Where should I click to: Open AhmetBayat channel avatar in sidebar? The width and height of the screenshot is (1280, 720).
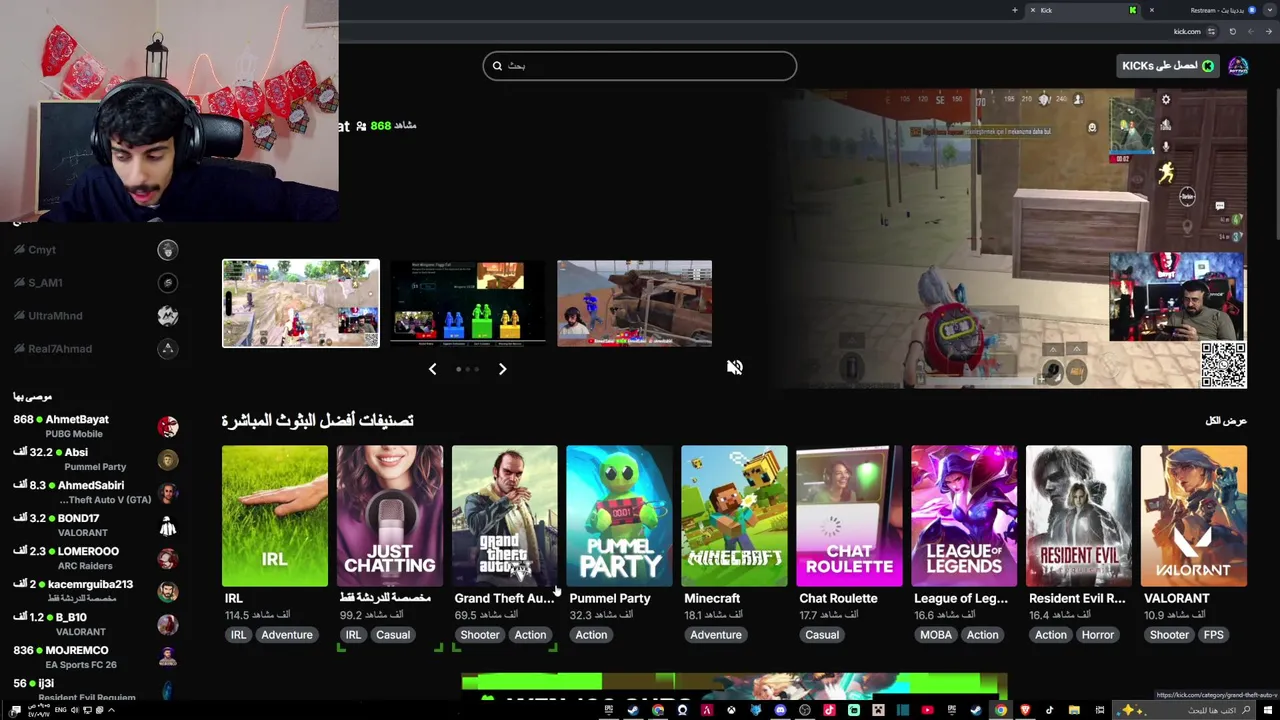(168, 427)
